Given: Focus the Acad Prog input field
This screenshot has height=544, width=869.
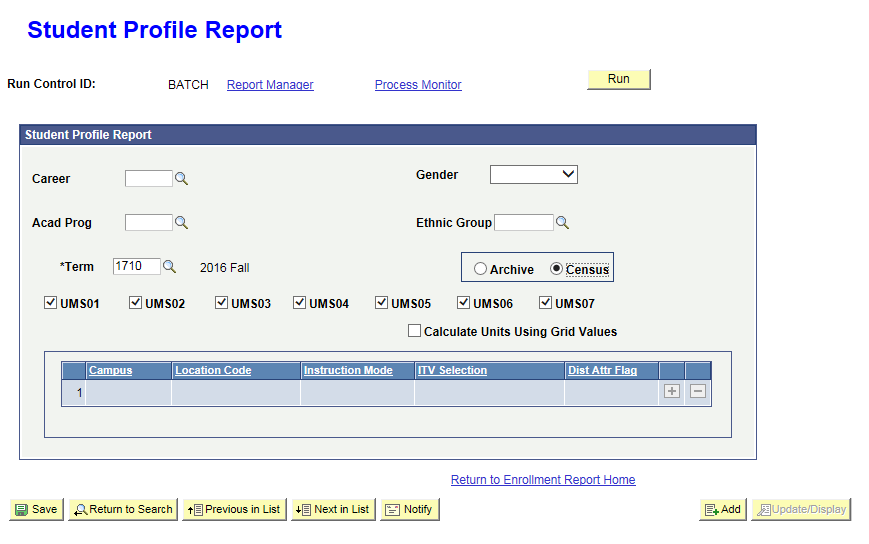Looking at the screenshot, I should pyautogui.click(x=149, y=223).
